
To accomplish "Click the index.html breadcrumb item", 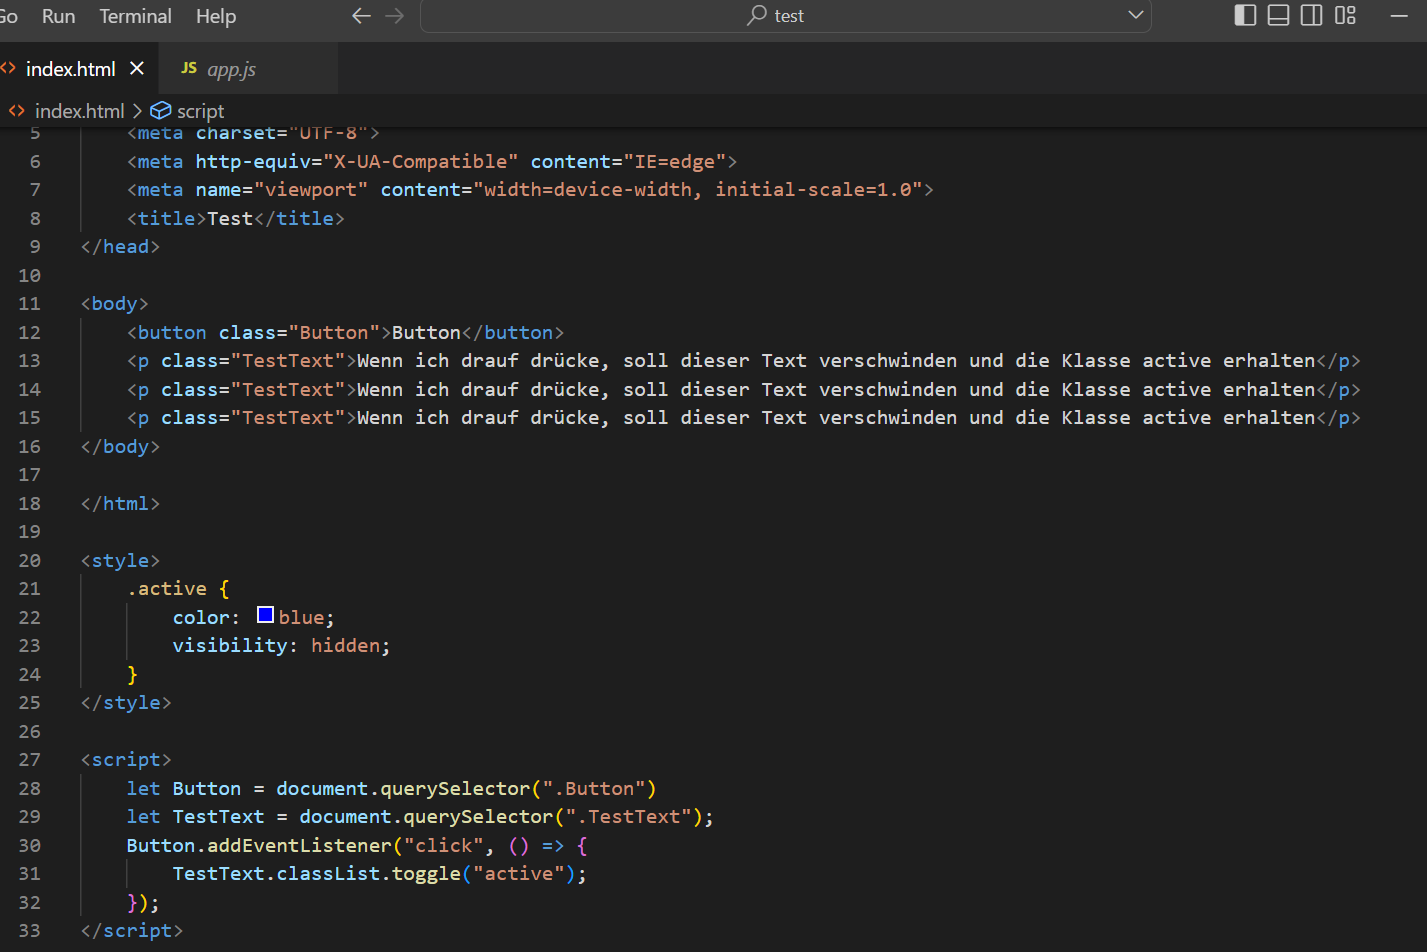I will pyautogui.click(x=79, y=111).
